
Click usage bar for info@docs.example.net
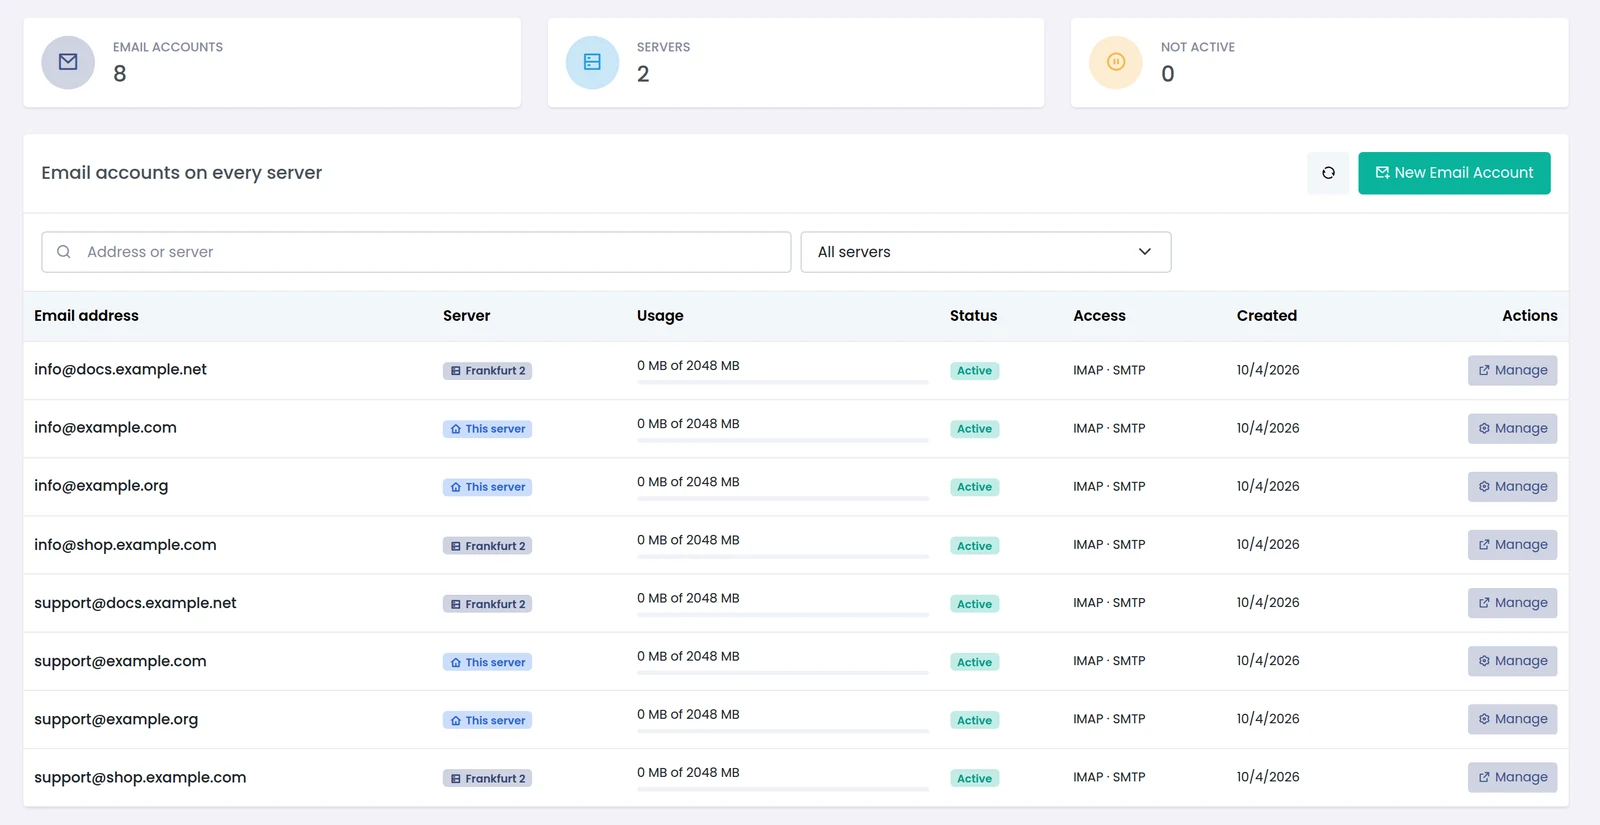click(x=783, y=382)
